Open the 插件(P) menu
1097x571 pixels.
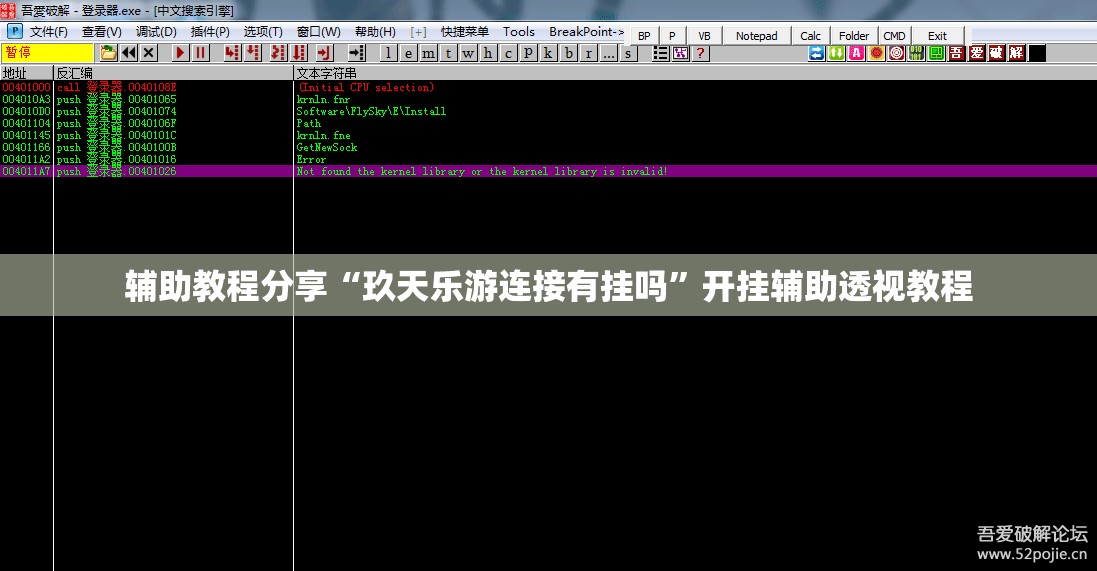pyautogui.click(x=210, y=32)
